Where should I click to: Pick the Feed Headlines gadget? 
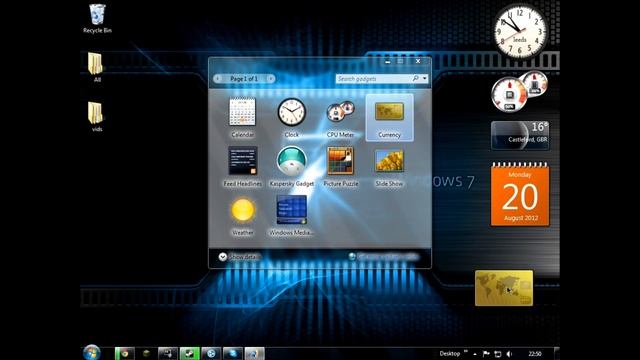(x=242, y=161)
